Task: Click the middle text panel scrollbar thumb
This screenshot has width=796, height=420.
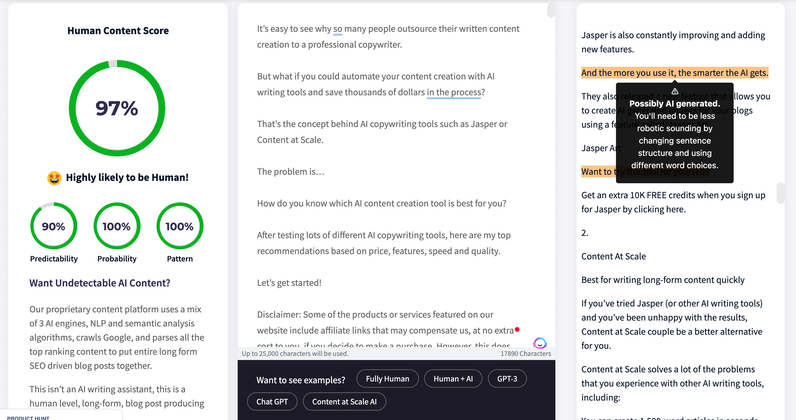Action: point(551,10)
